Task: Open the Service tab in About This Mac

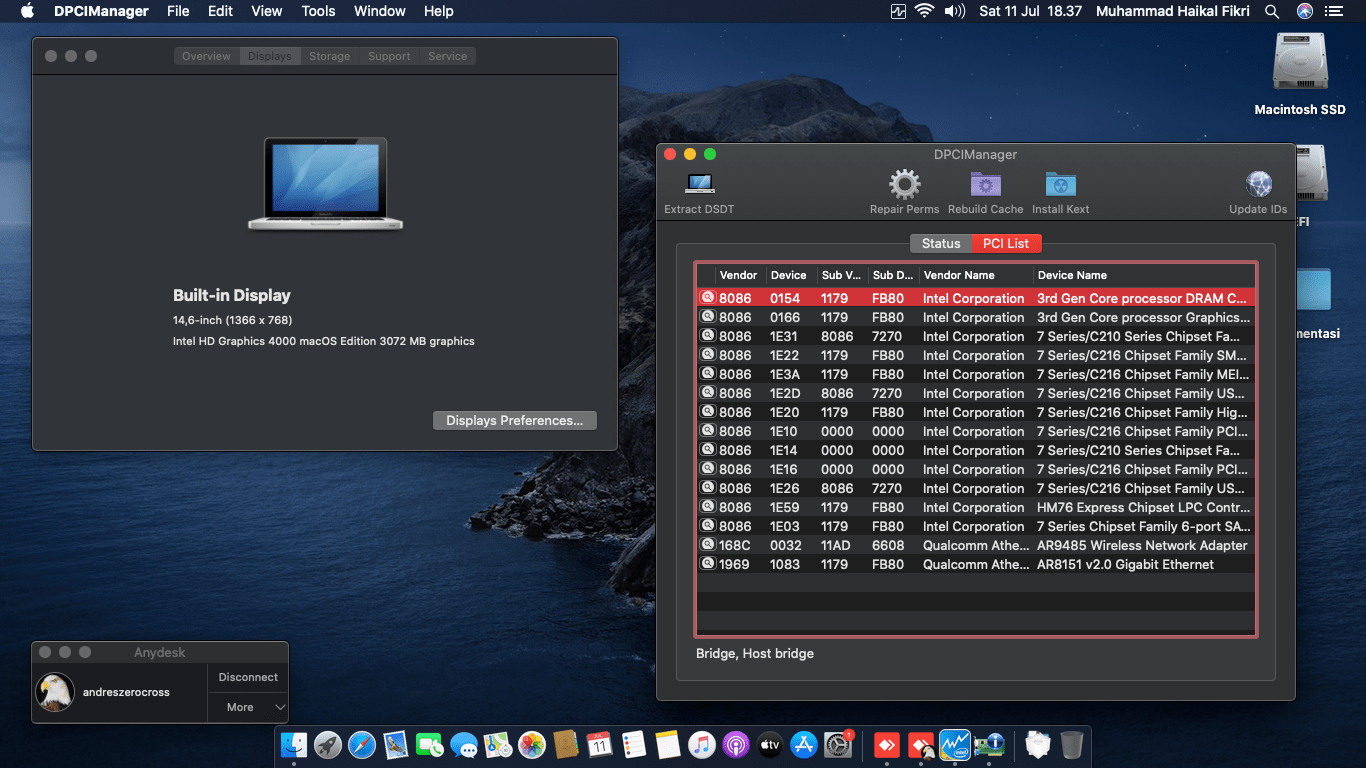Action: point(448,56)
